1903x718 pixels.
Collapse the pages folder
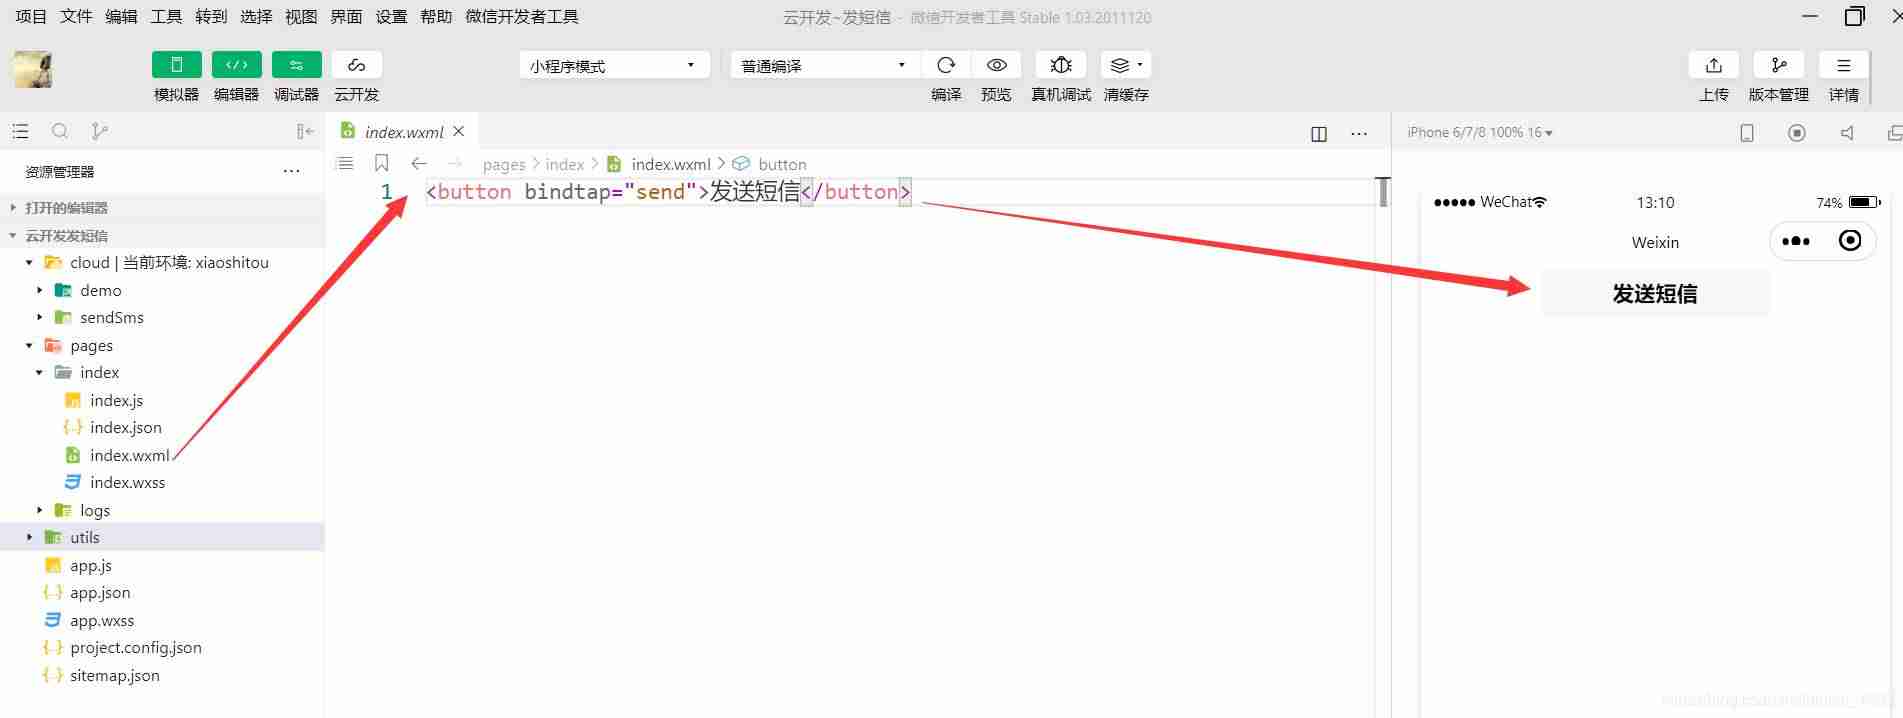[162, 345]
